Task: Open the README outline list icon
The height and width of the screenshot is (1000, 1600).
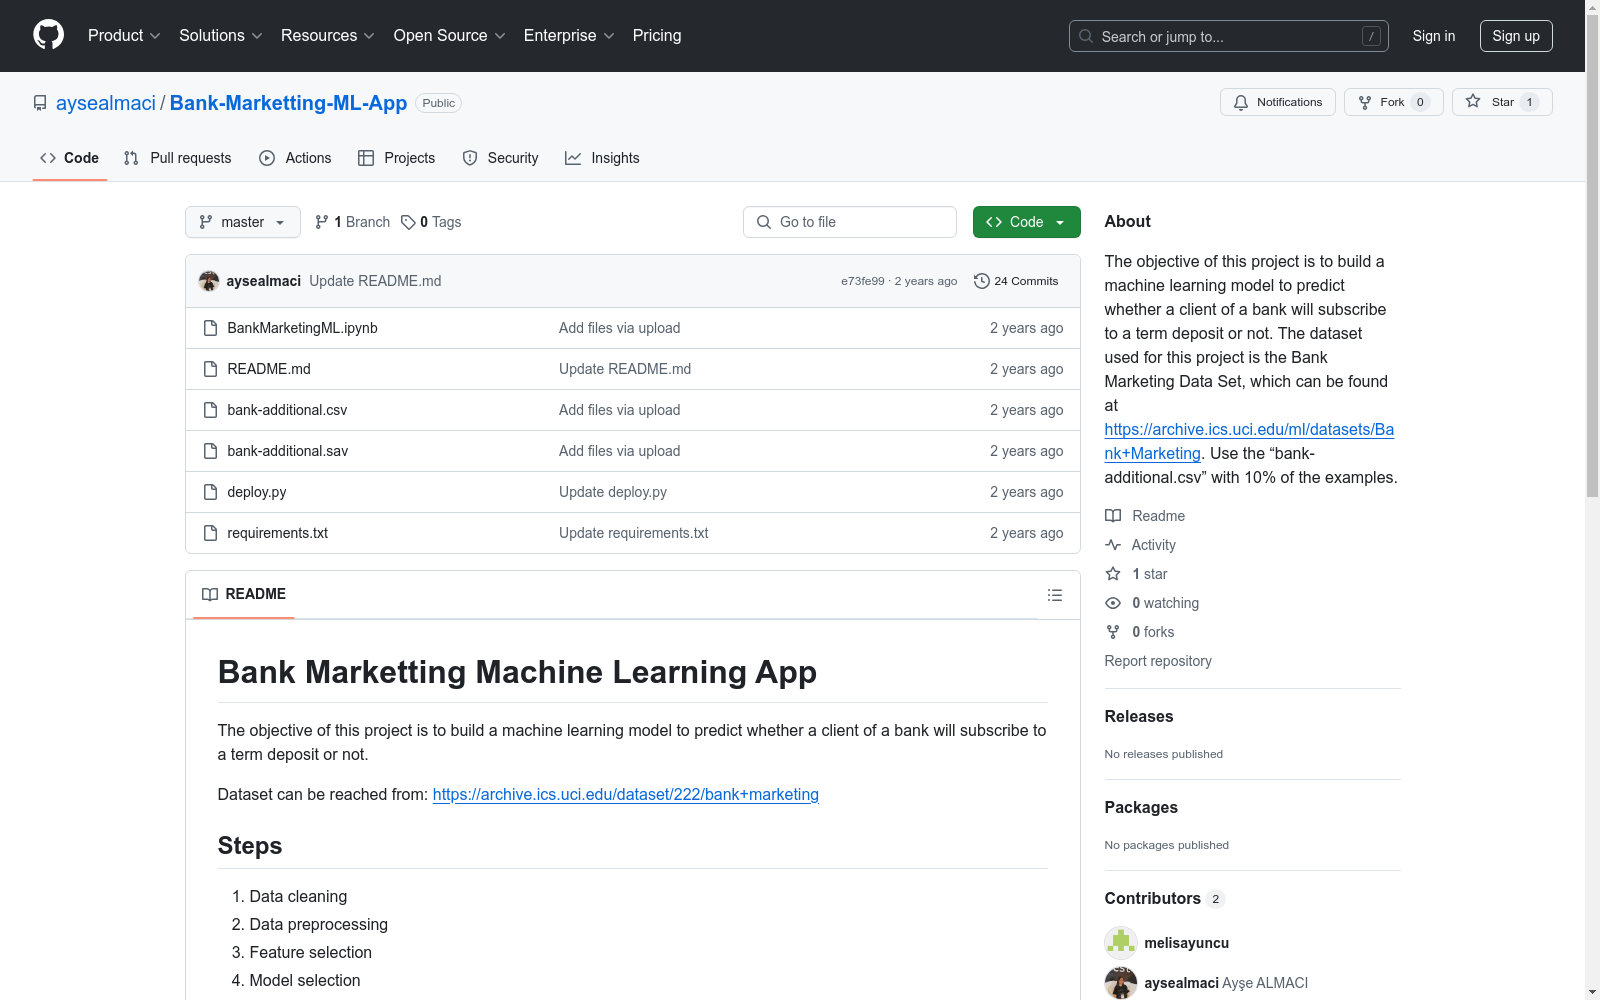Action: (1055, 595)
